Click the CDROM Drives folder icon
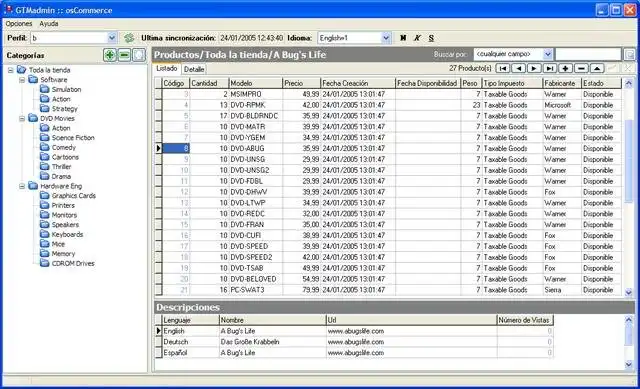Viewport: 640px width, 389px height. click(x=44, y=263)
